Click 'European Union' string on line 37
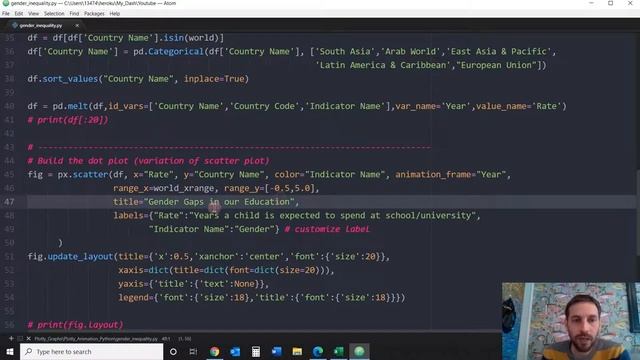Viewport: 640px width, 360px height. pyautogui.click(x=496, y=65)
